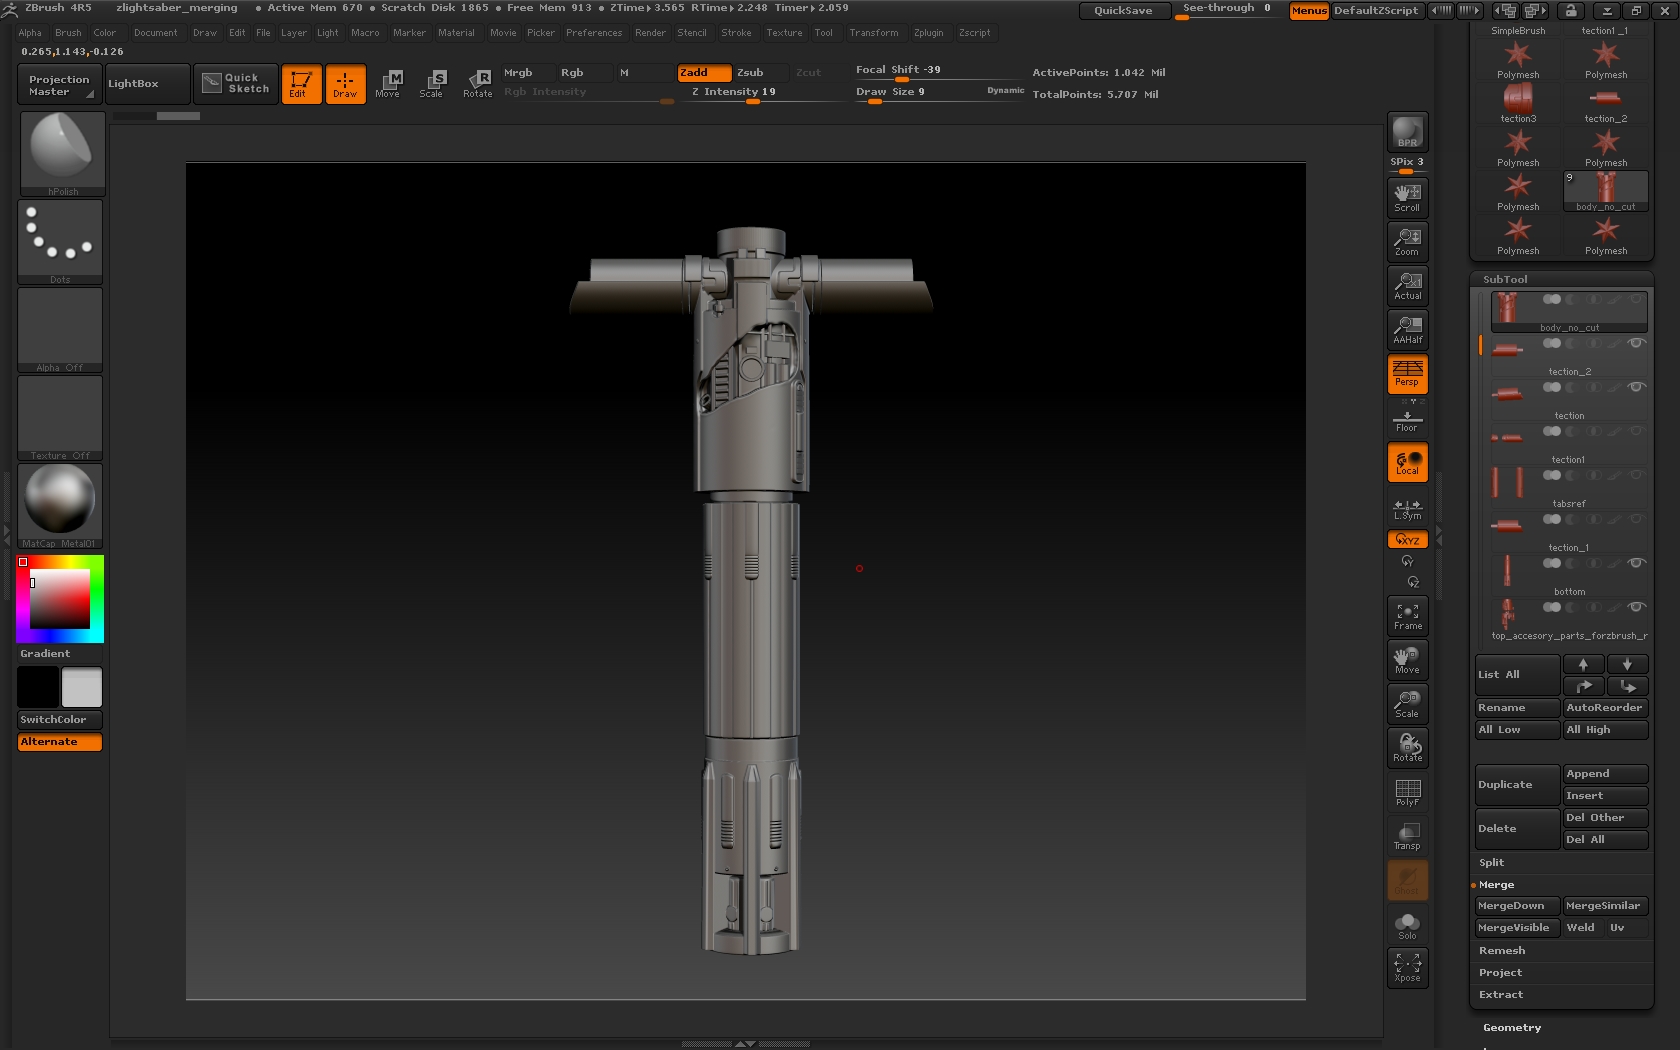
Task: Choose the Move transform tool
Action: click(388, 84)
